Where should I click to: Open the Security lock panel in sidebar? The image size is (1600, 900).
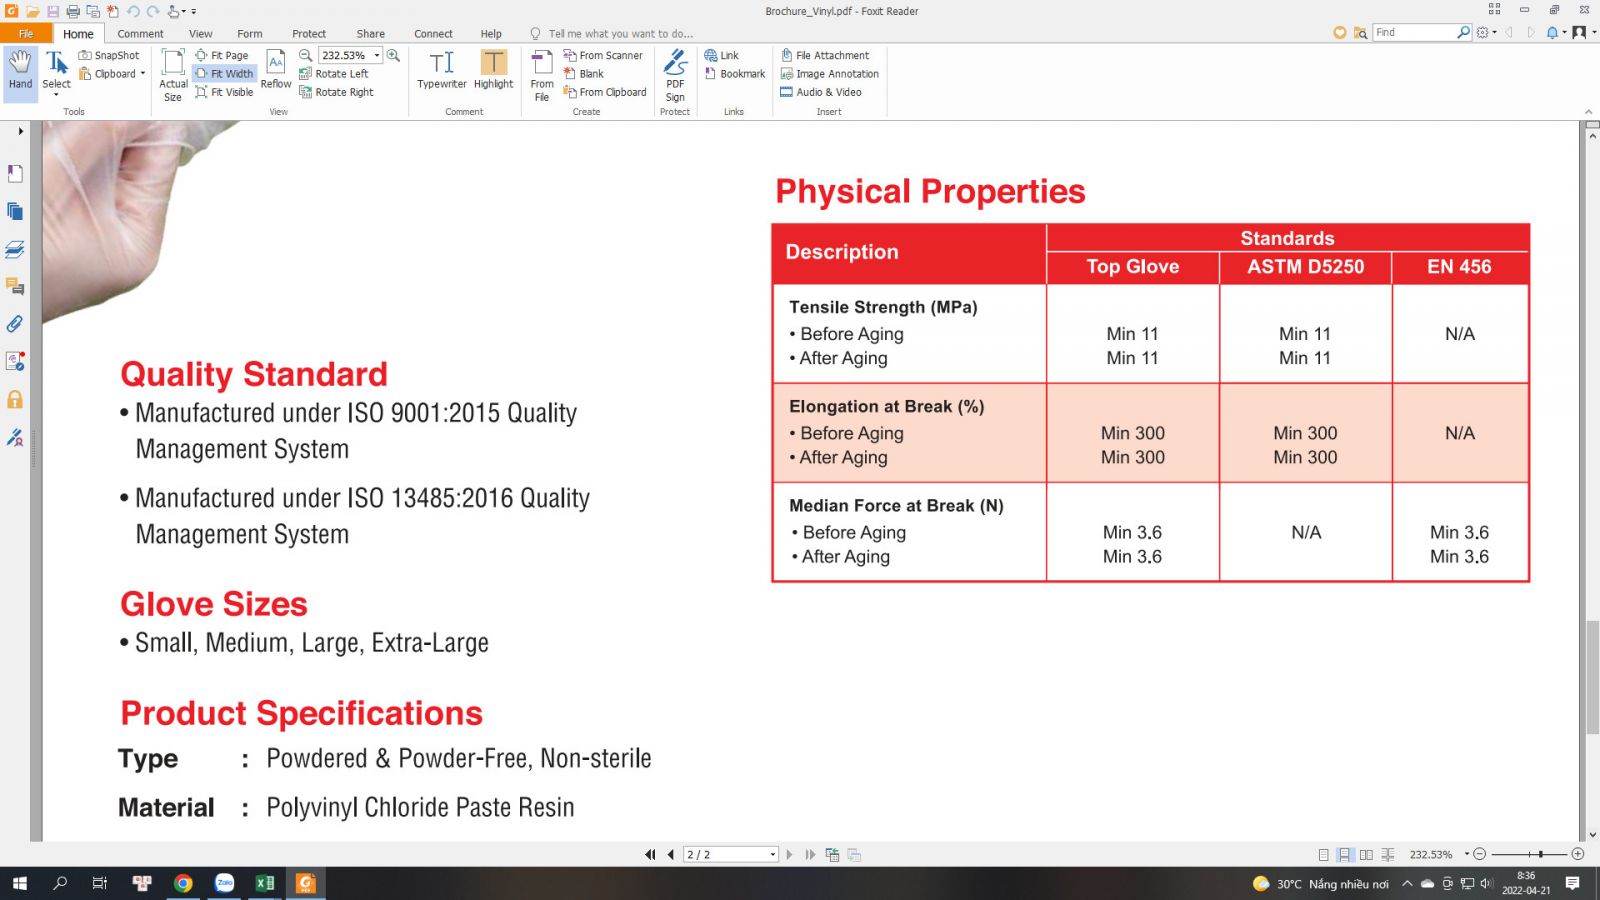15,400
